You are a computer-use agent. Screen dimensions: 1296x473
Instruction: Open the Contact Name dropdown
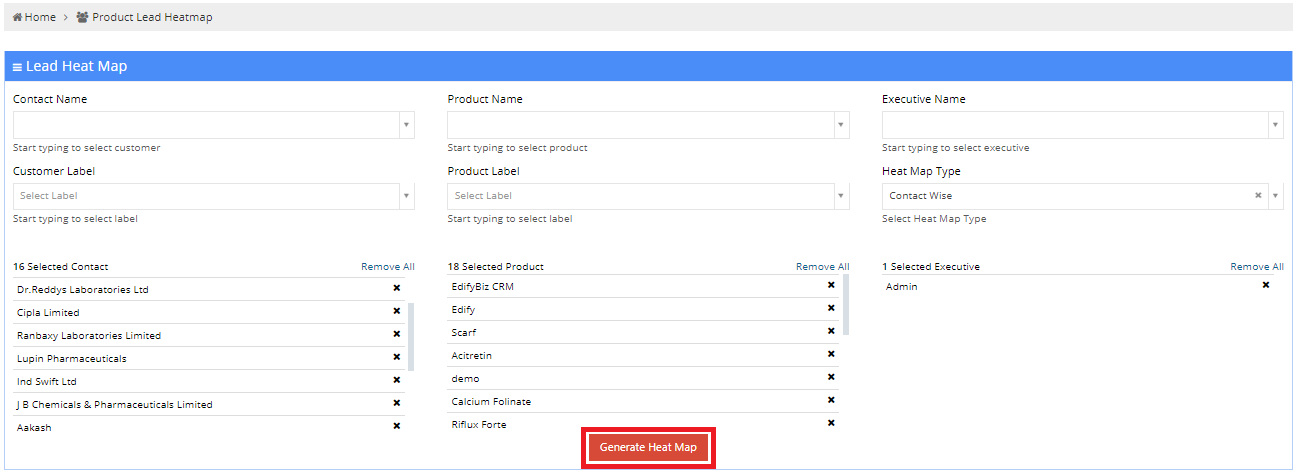pyautogui.click(x=406, y=125)
